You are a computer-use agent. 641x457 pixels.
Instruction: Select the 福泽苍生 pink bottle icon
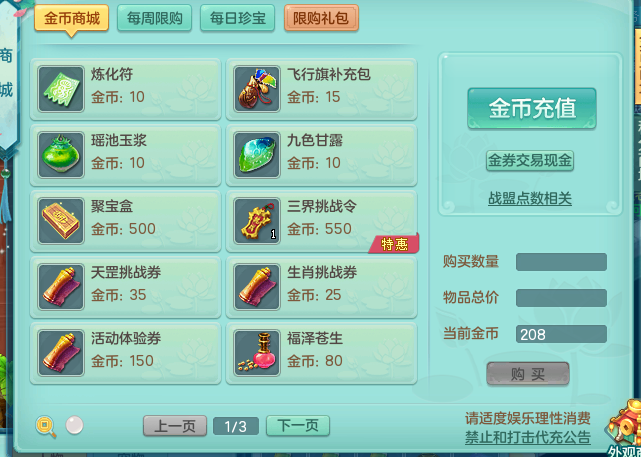pos(257,353)
